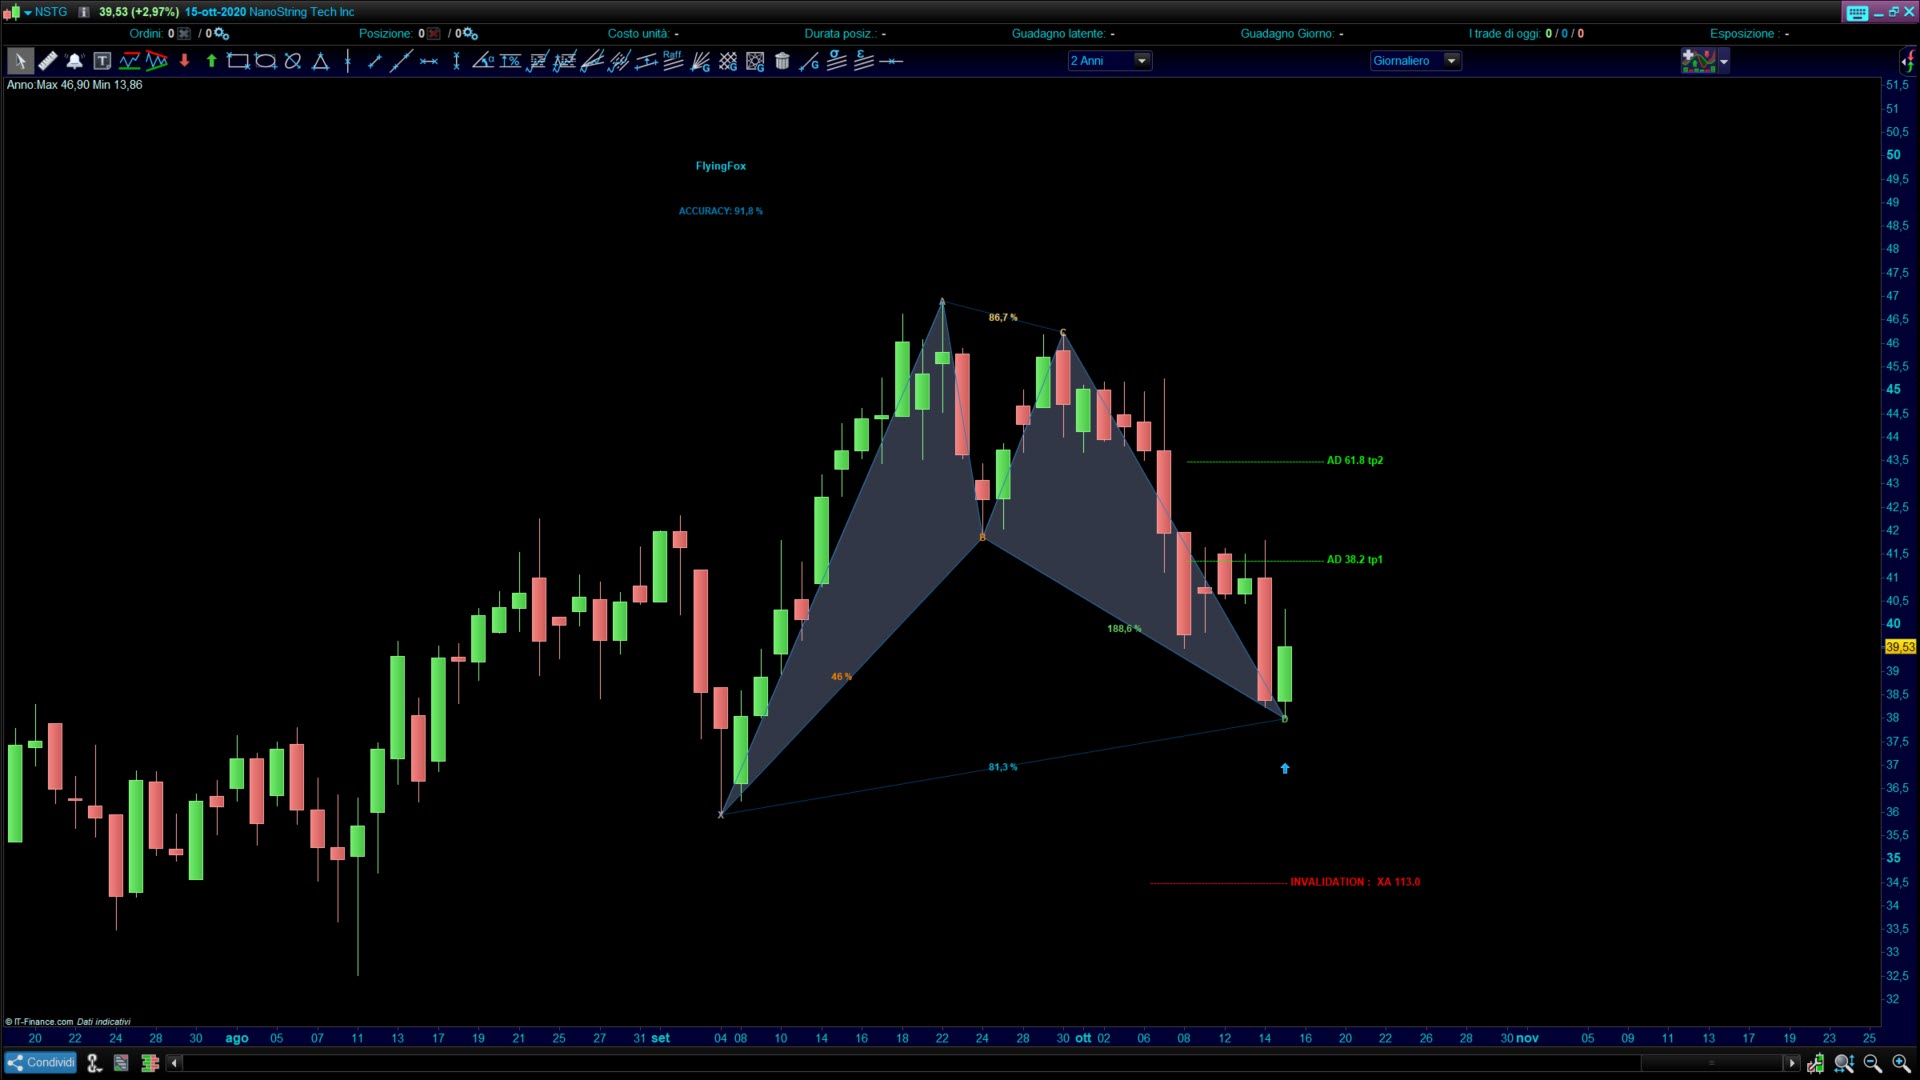Screen dimensions: 1920x1080
Task: Select the triangle drawing tool
Action: point(320,61)
